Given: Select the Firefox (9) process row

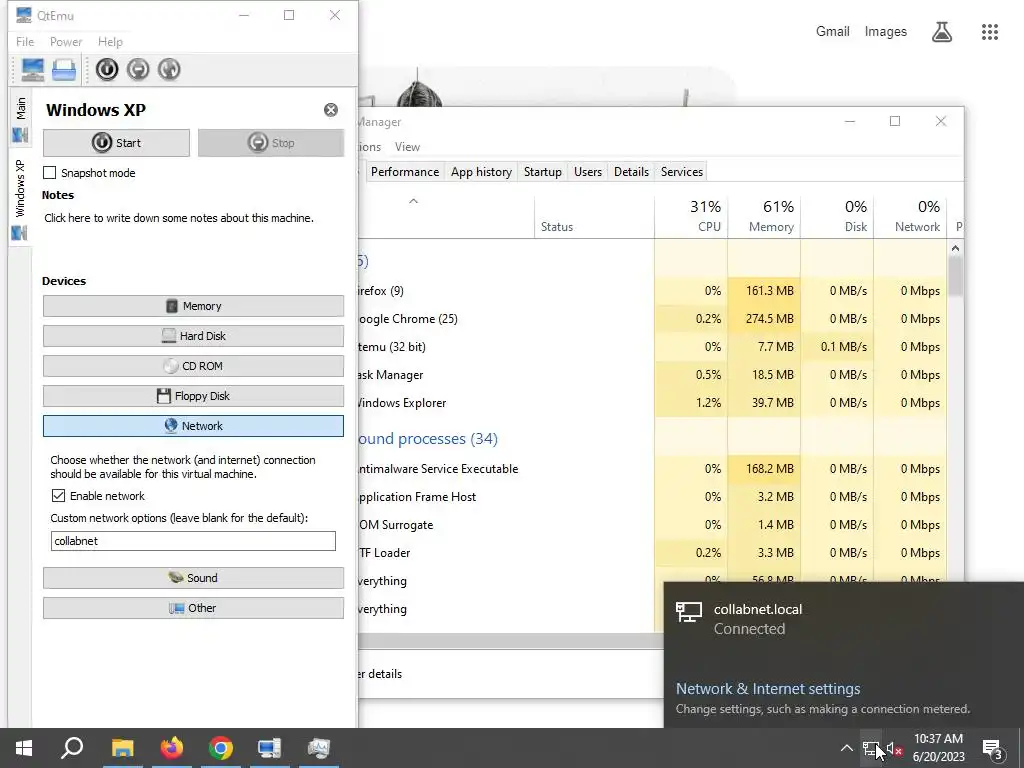Looking at the screenshot, I should pos(652,291).
